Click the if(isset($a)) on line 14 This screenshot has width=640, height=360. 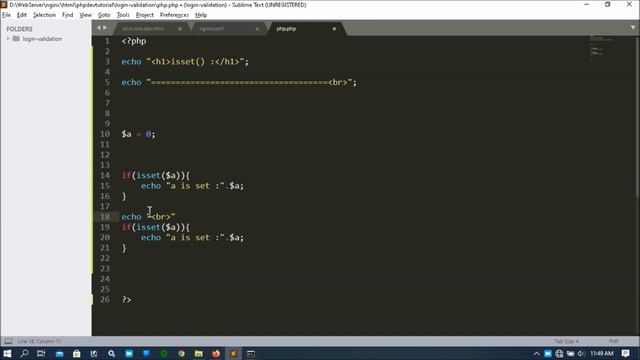click(156, 176)
